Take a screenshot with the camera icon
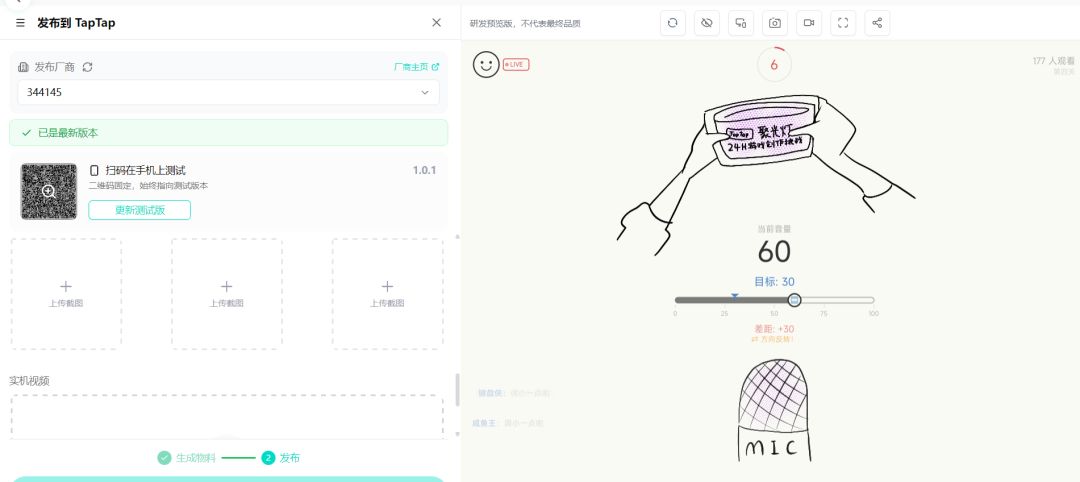 pos(775,23)
